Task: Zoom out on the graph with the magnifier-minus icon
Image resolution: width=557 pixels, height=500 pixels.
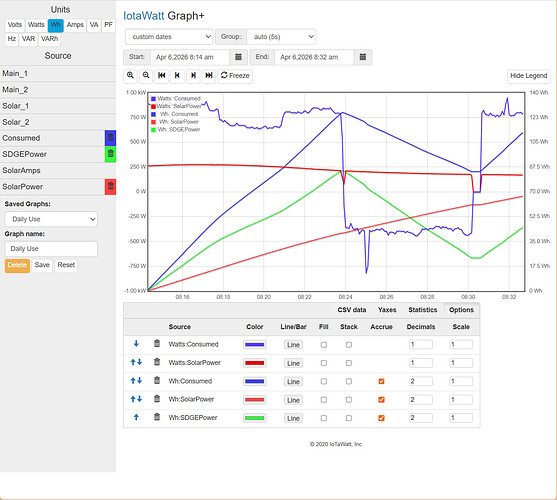Action: coord(146,76)
